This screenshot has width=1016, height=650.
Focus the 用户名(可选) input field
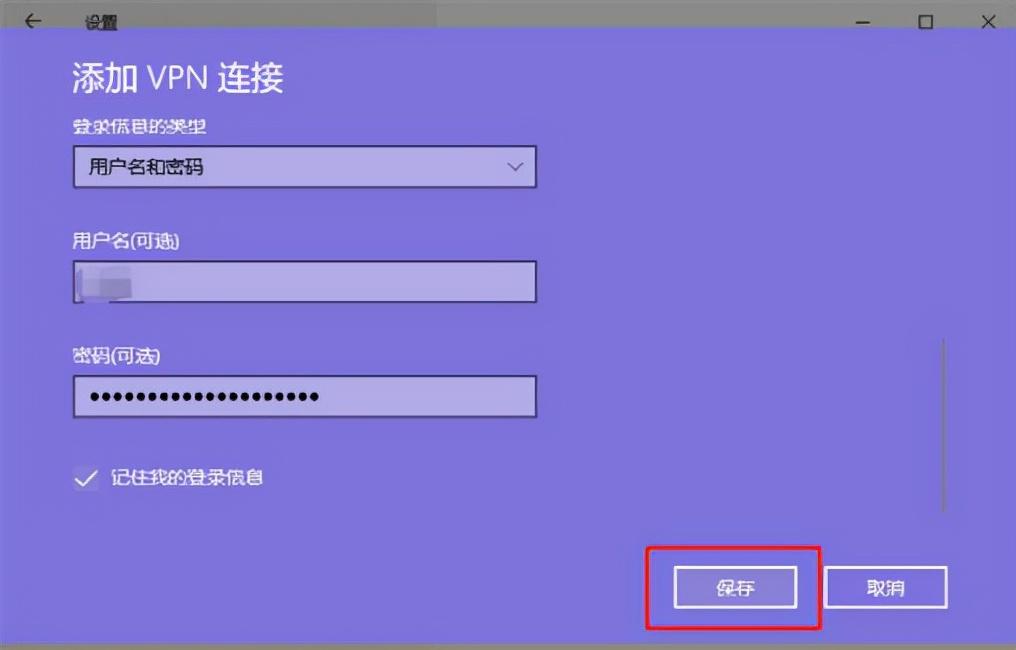point(305,281)
